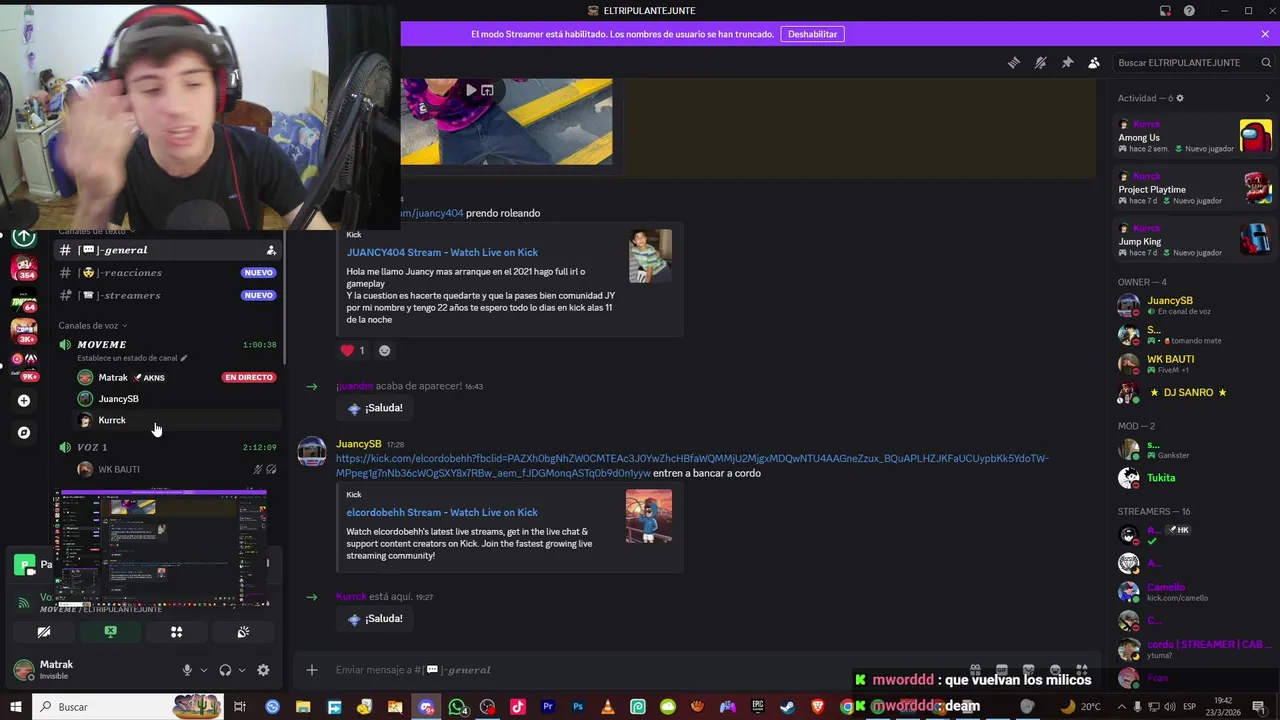Viewport: 1280px width, 720px height.
Task: Open Actividad settings gear icon
Action: pyautogui.click(x=1180, y=98)
